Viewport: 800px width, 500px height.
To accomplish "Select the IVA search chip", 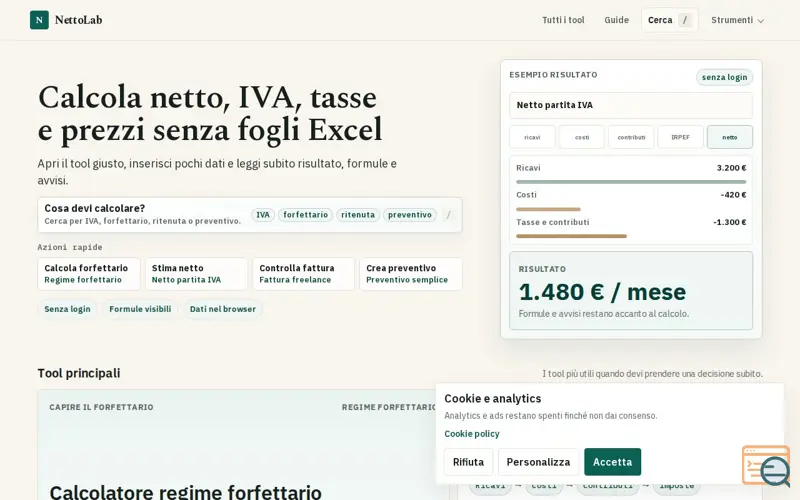I will tap(263, 215).
